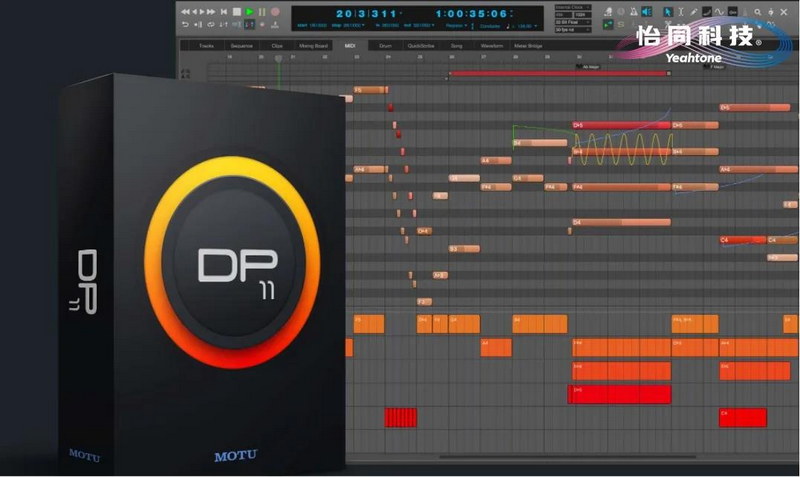Toggle the blue Audible Mode speaker icon
The height and width of the screenshot is (477, 800).
pyautogui.click(x=646, y=12)
